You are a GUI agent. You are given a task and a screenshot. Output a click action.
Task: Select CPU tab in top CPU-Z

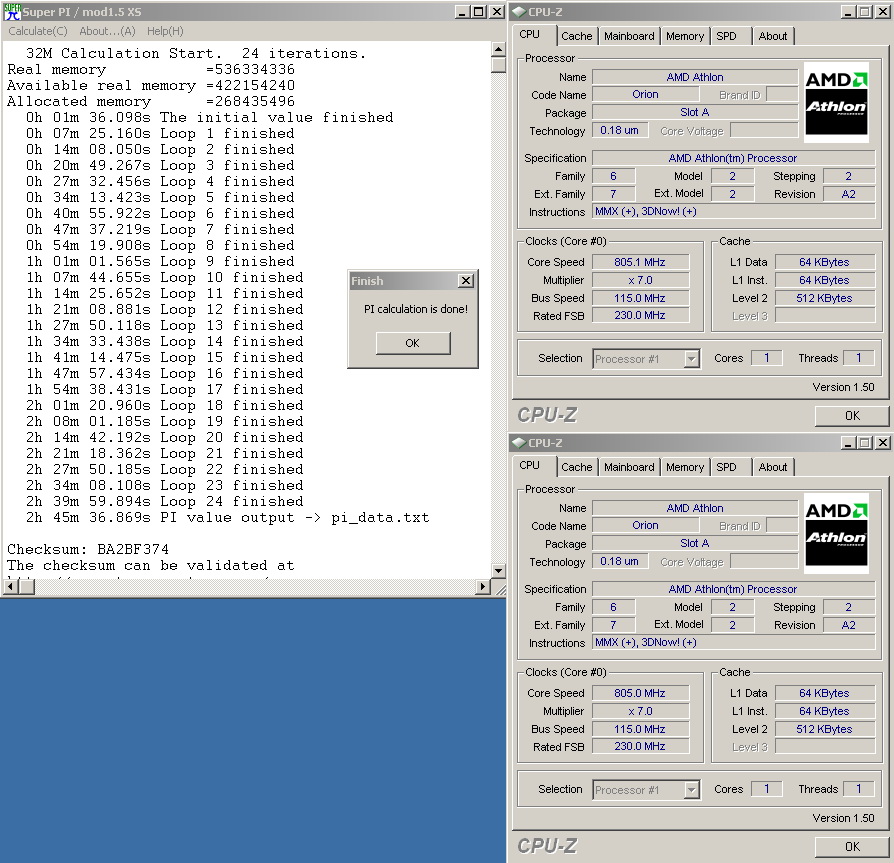point(533,34)
